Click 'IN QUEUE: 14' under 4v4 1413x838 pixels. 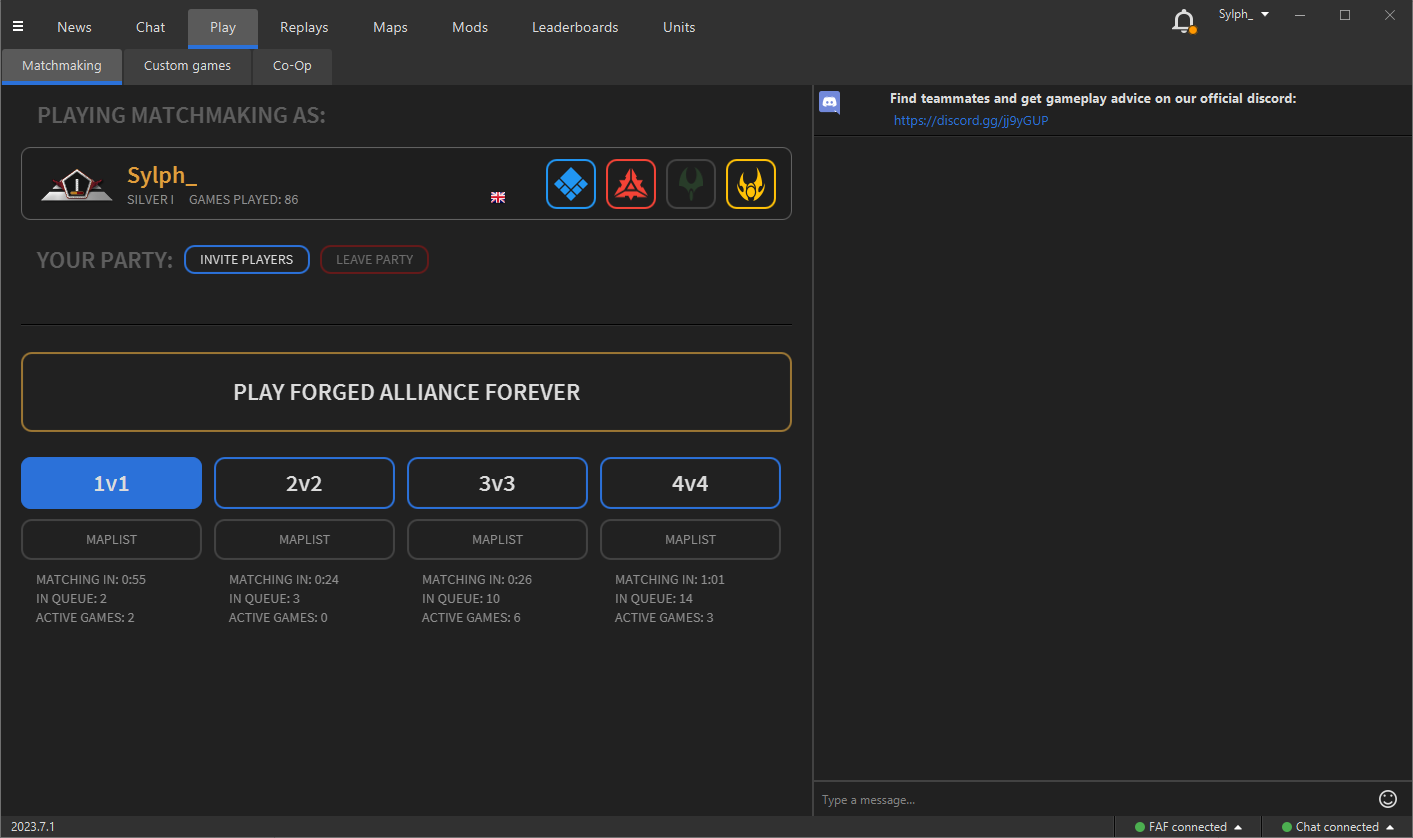[654, 599]
